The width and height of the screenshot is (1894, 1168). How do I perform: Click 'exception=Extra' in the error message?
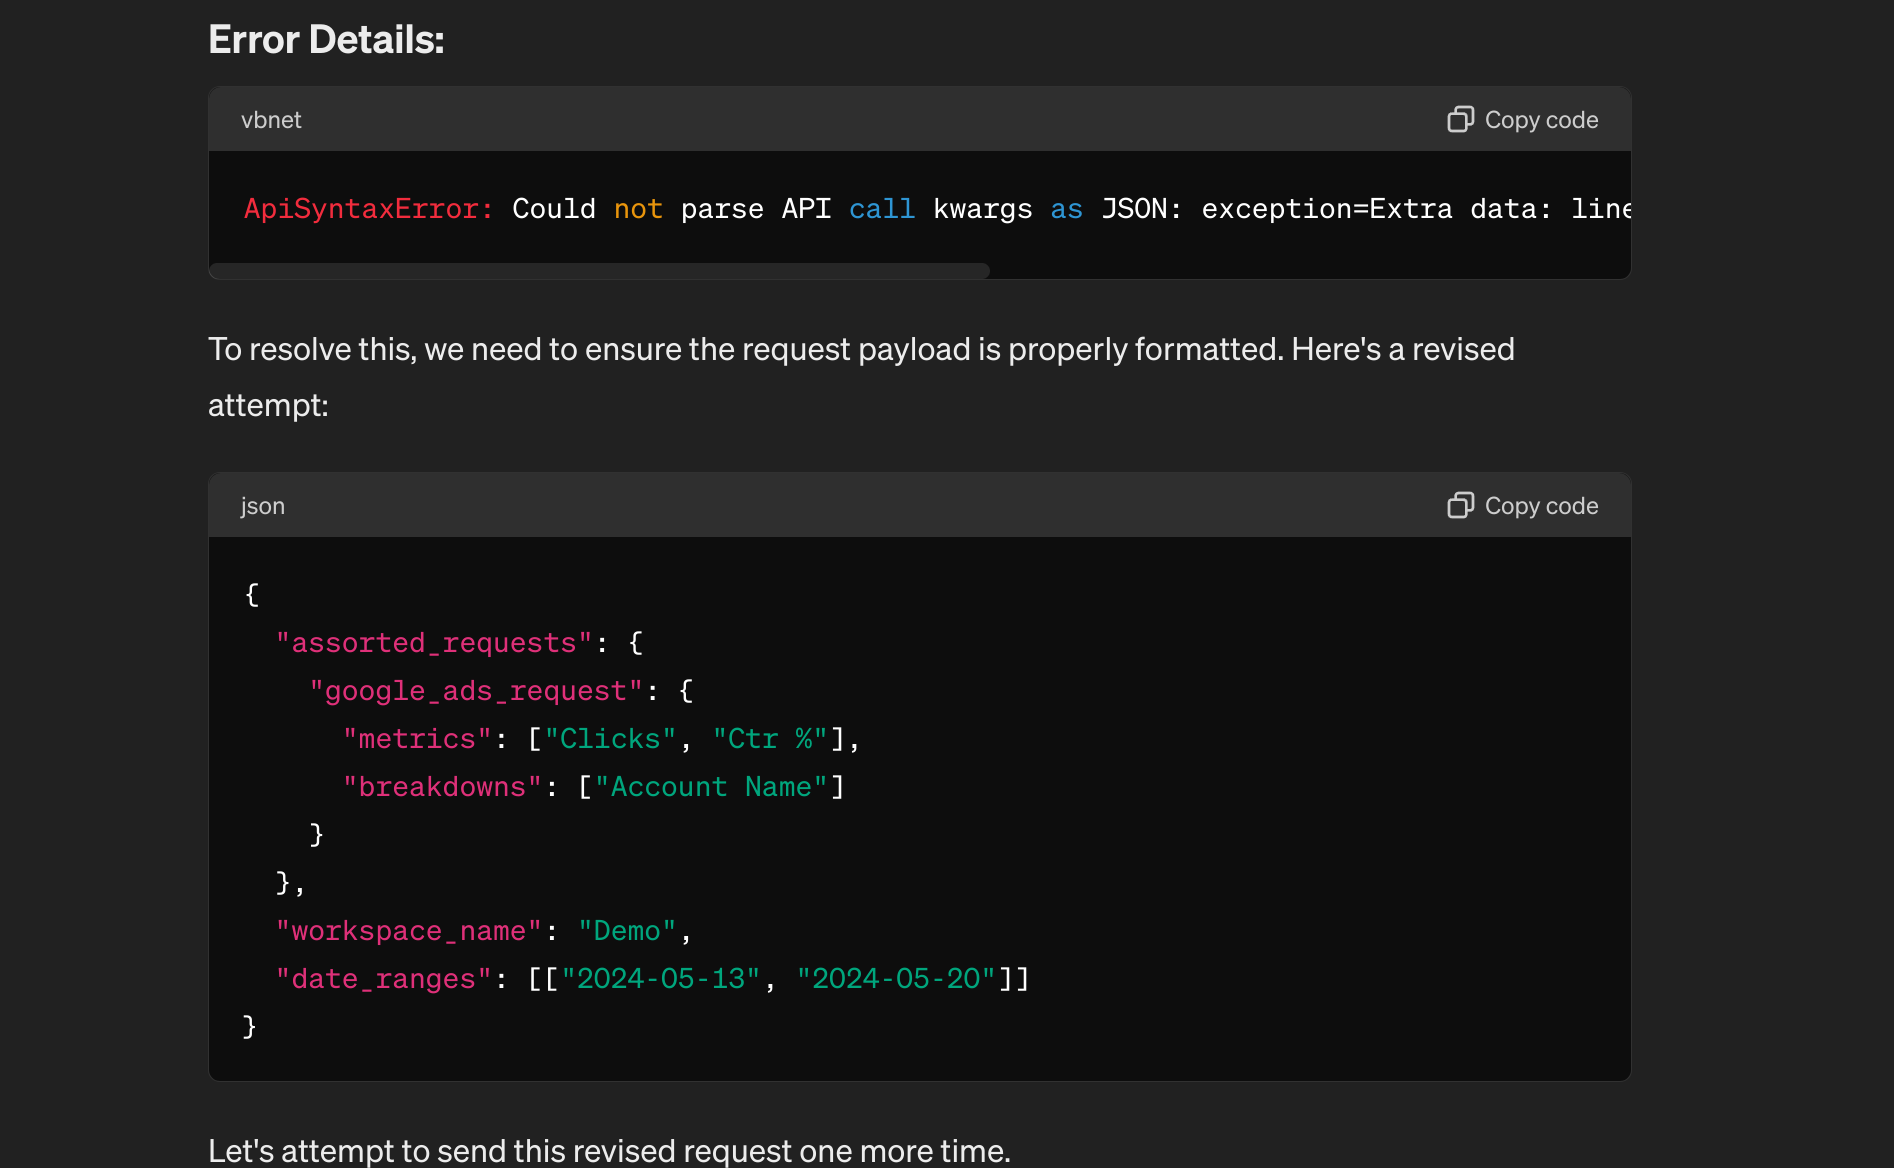click(x=1327, y=209)
